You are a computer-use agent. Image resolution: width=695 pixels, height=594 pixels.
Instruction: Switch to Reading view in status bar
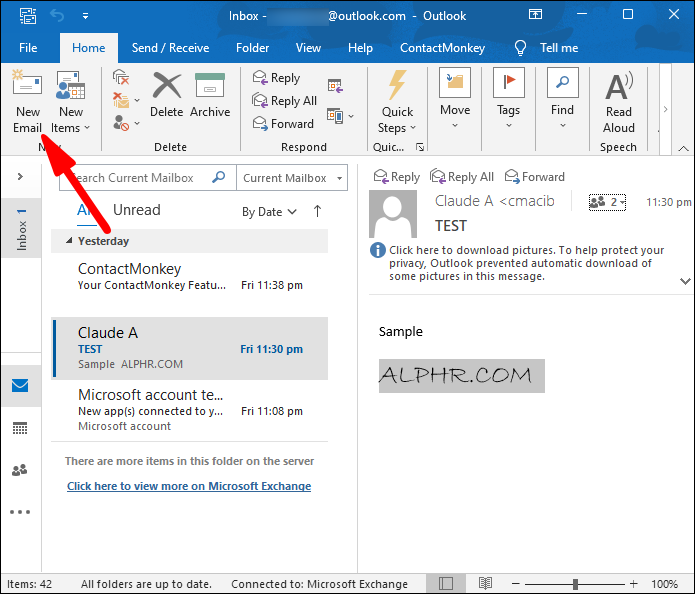point(485,583)
